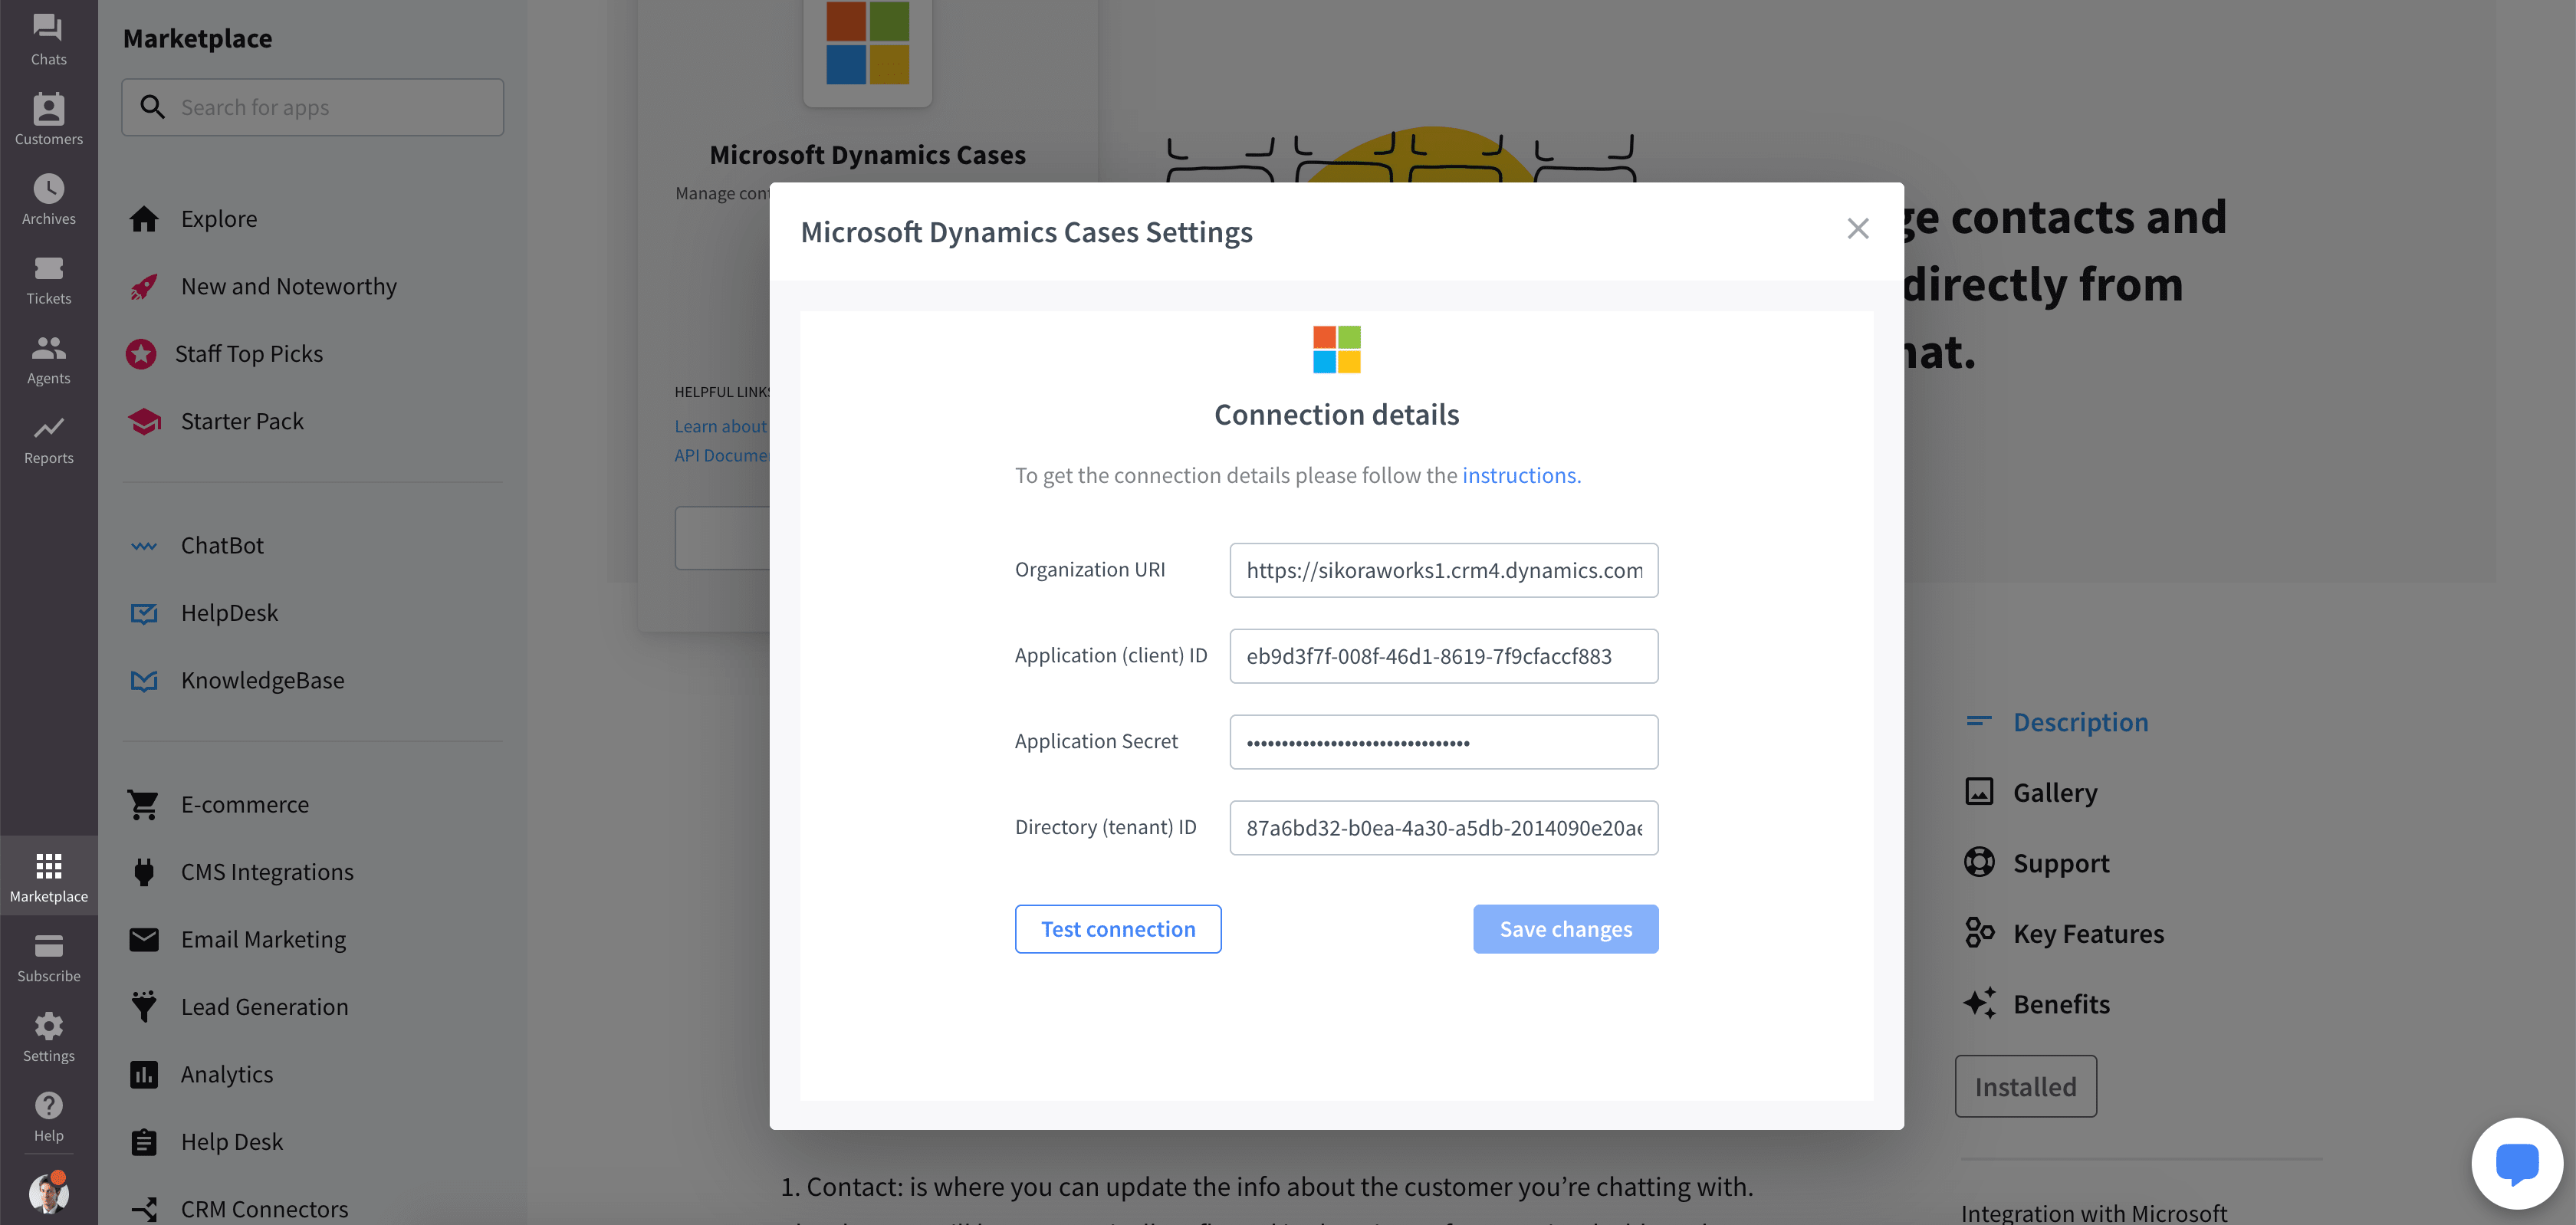Click the E-commerce cart icon
2576x1225 pixels.
143,805
